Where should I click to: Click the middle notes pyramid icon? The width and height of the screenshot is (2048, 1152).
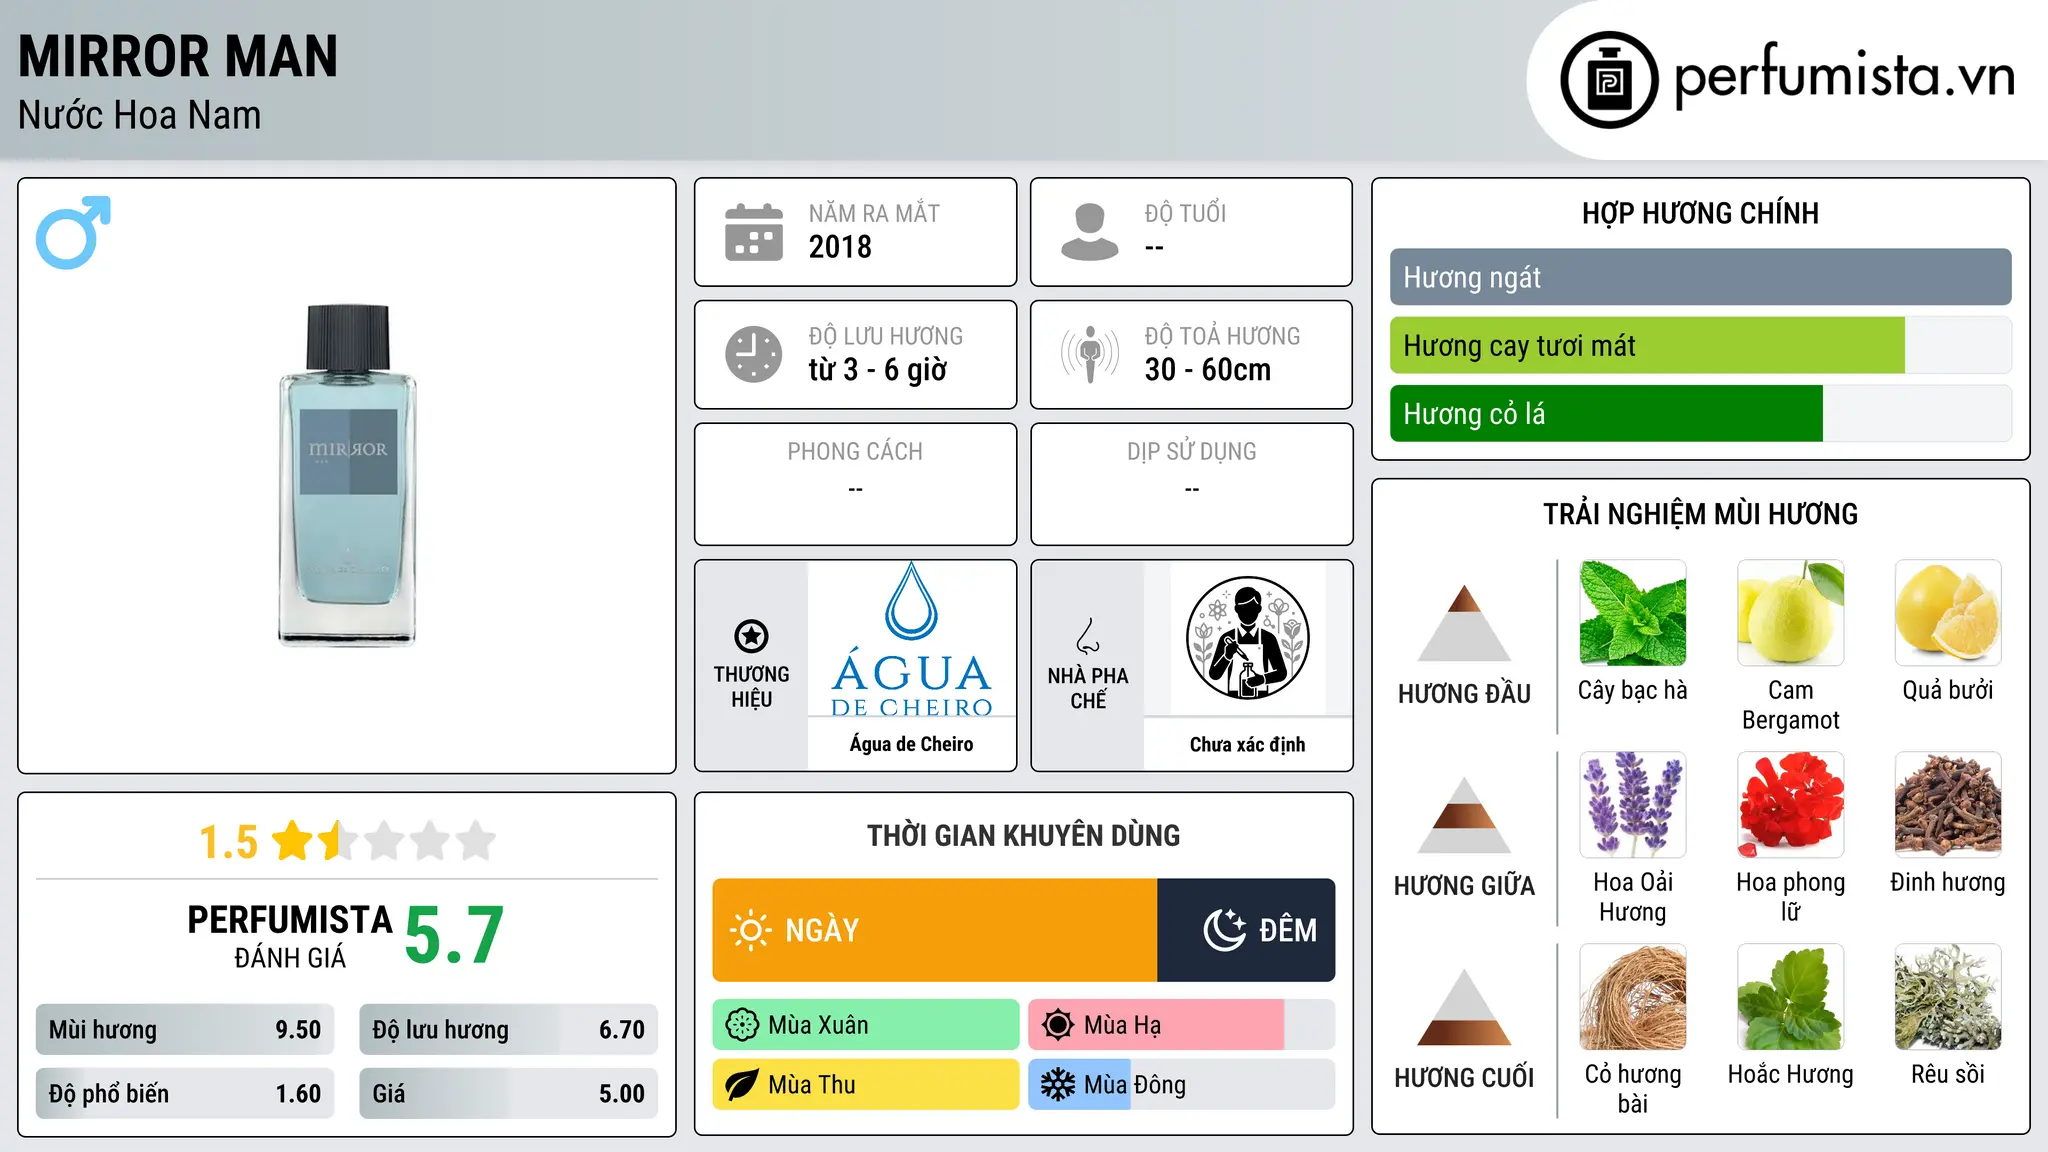[x=1465, y=815]
